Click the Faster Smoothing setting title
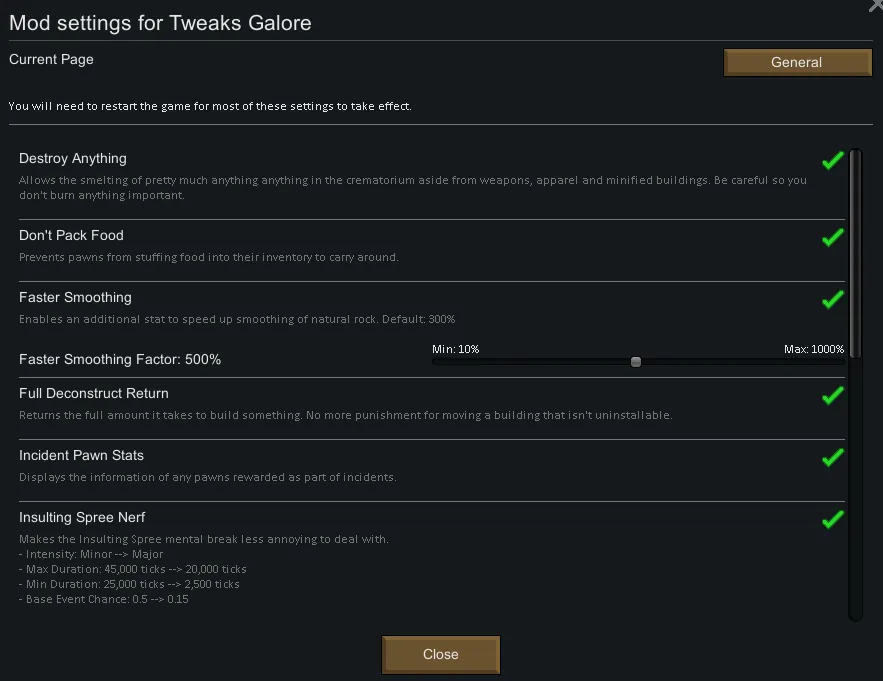 click(x=75, y=297)
